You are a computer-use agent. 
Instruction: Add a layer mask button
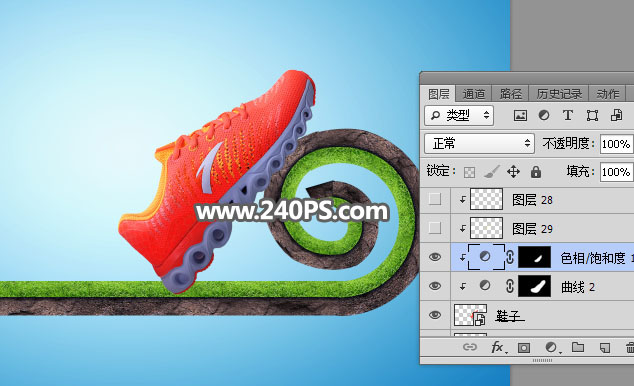point(524,347)
